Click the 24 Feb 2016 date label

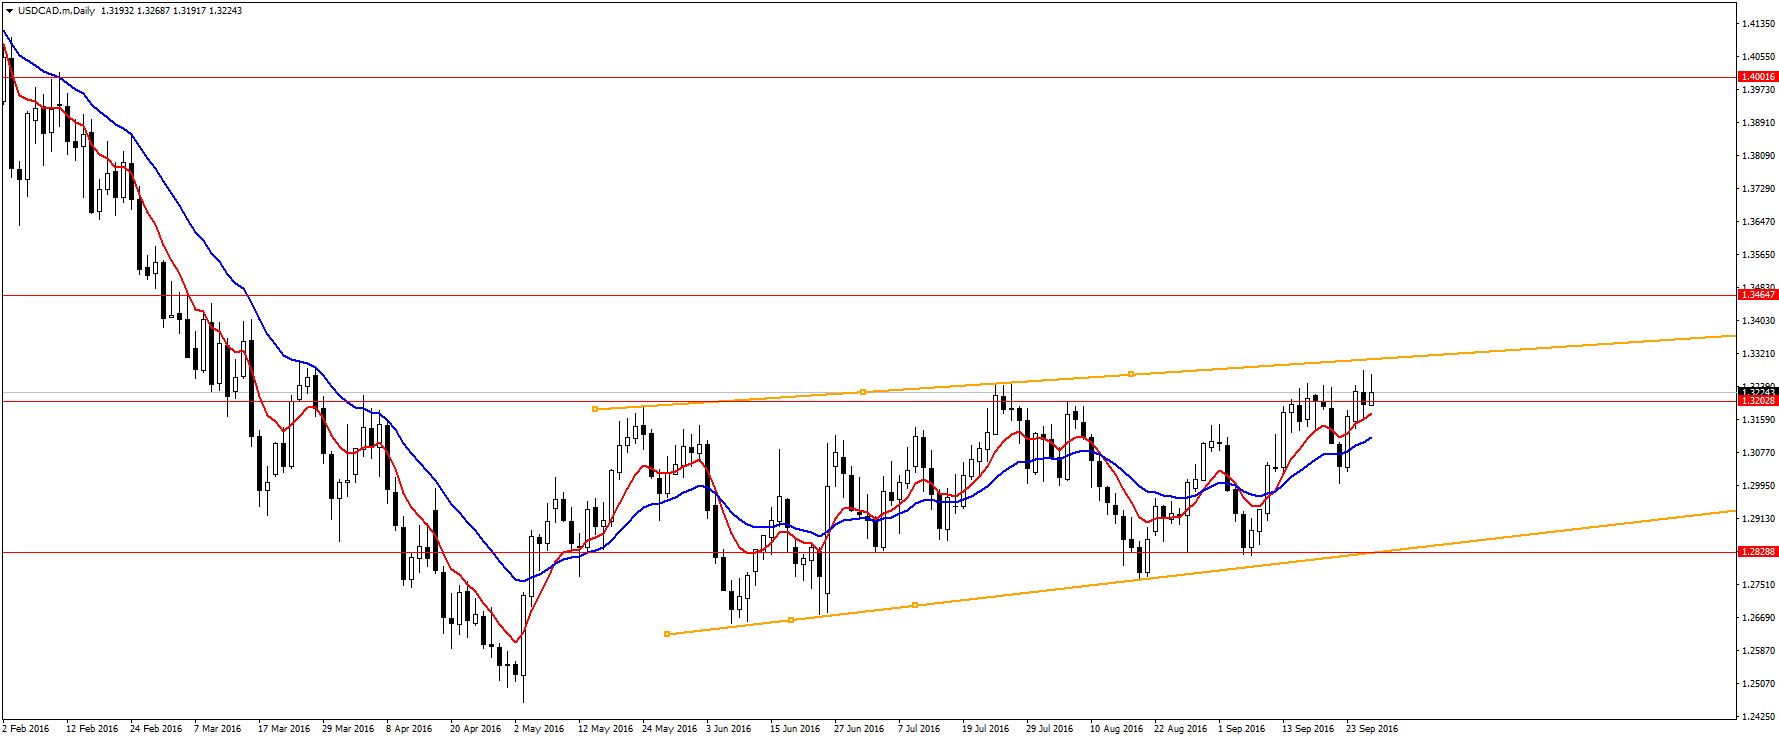[x=156, y=729]
